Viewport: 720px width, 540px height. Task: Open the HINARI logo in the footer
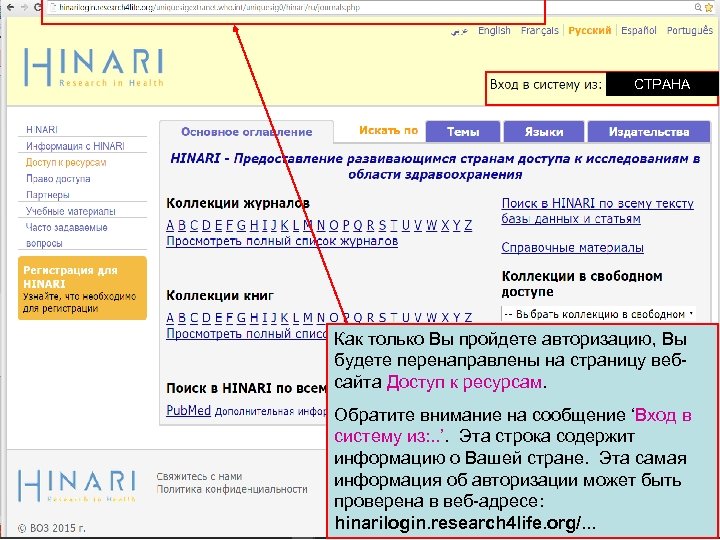tap(77, 485)
